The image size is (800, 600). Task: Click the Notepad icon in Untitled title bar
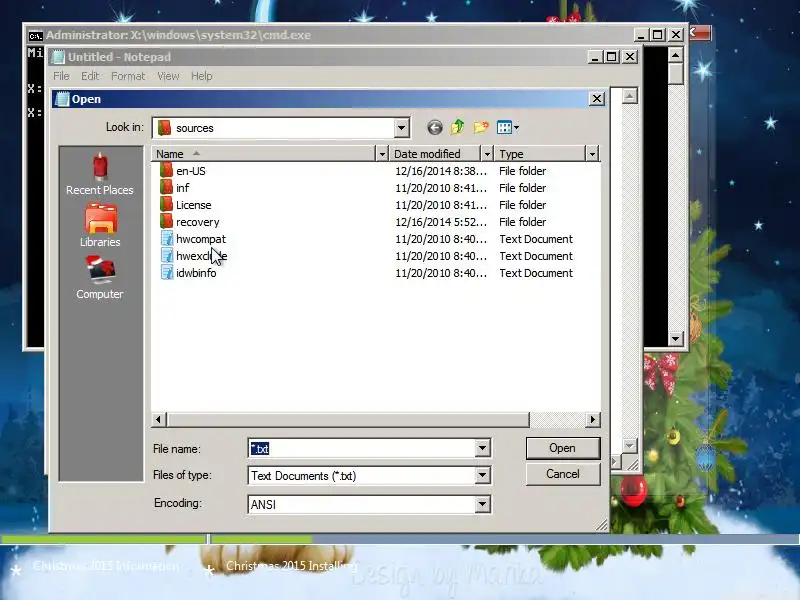click(x=59, y=57)
